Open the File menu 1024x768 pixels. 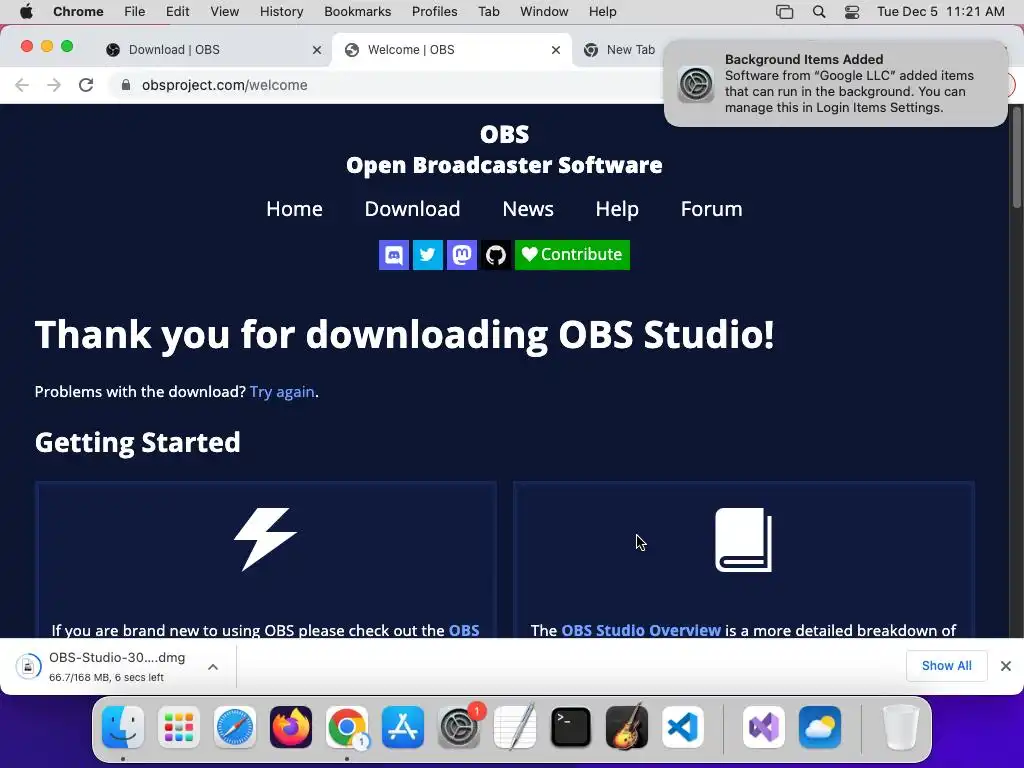[135, 12]
